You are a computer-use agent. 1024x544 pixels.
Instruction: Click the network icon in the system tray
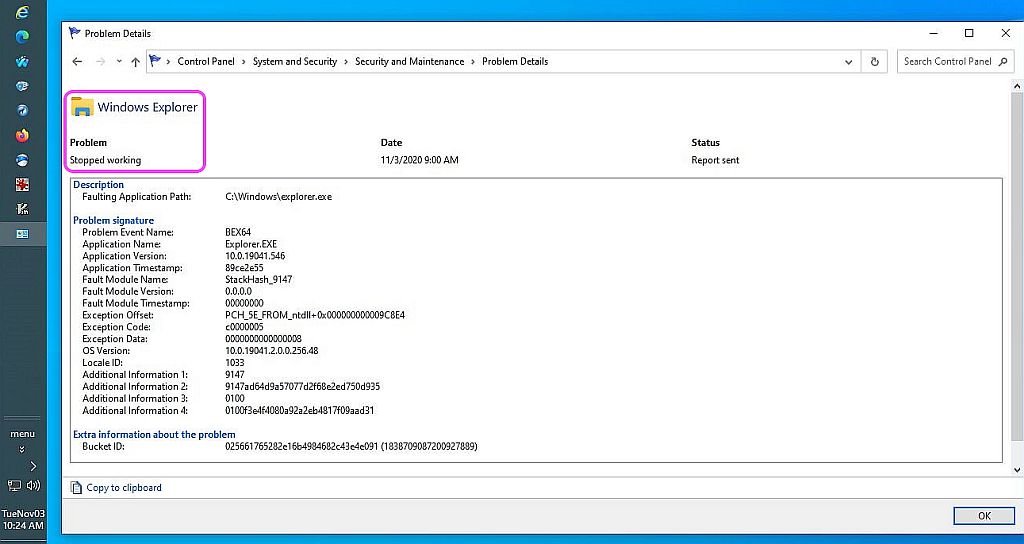coord(14,485)
